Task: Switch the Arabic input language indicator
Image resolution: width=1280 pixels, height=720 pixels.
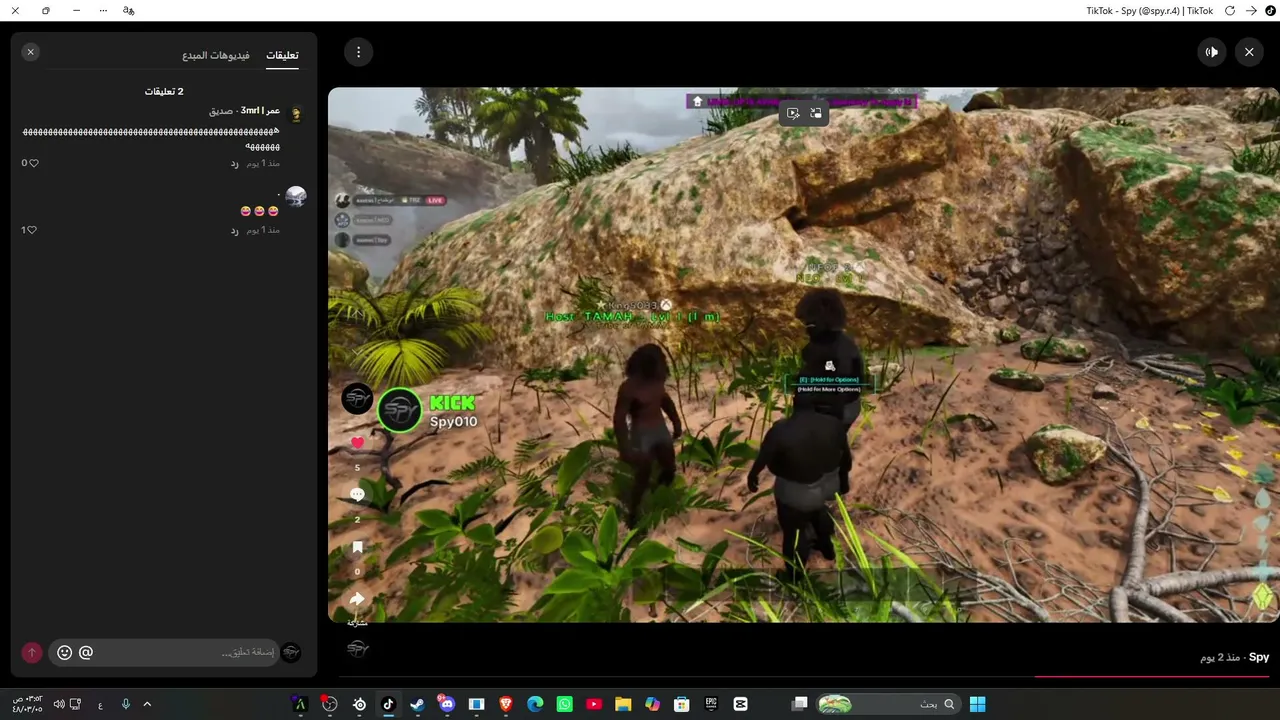Action: (100, 705)
